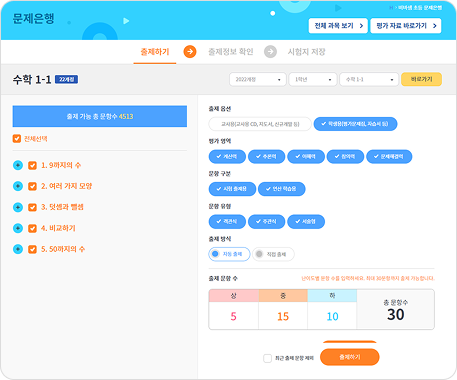
Task: Toggle the 객관식 question type chip
Action: (227, 221)
